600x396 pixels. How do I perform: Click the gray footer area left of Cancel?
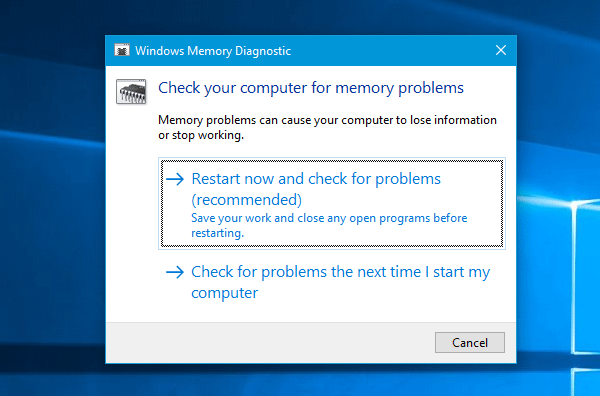[270, 342]
